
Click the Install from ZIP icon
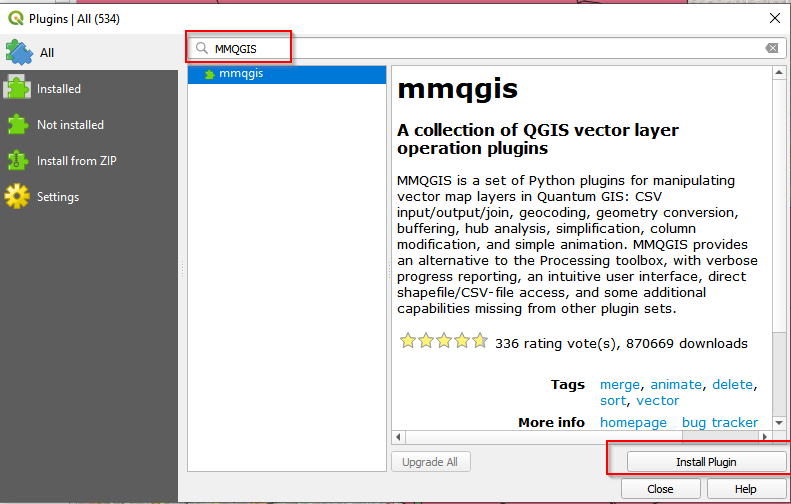pos(18,160)
